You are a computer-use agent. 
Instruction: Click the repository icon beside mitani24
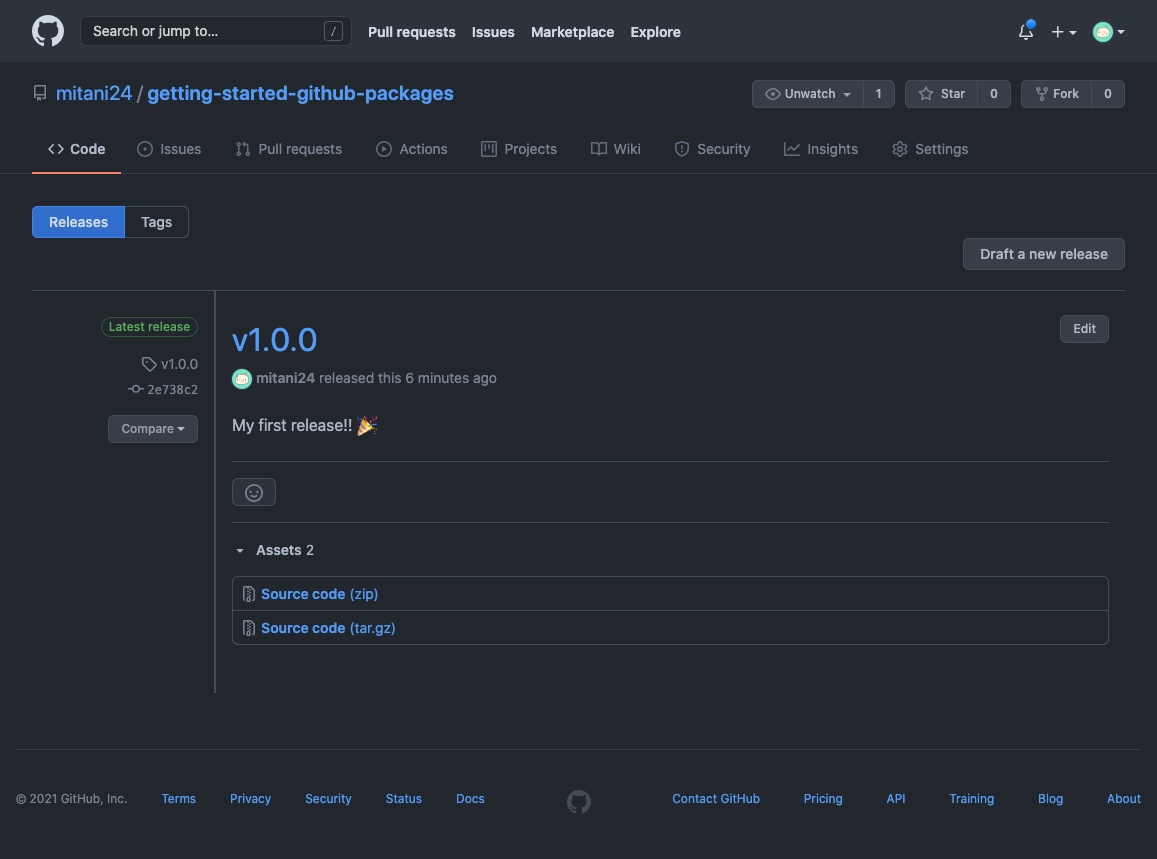coord(40,94)
